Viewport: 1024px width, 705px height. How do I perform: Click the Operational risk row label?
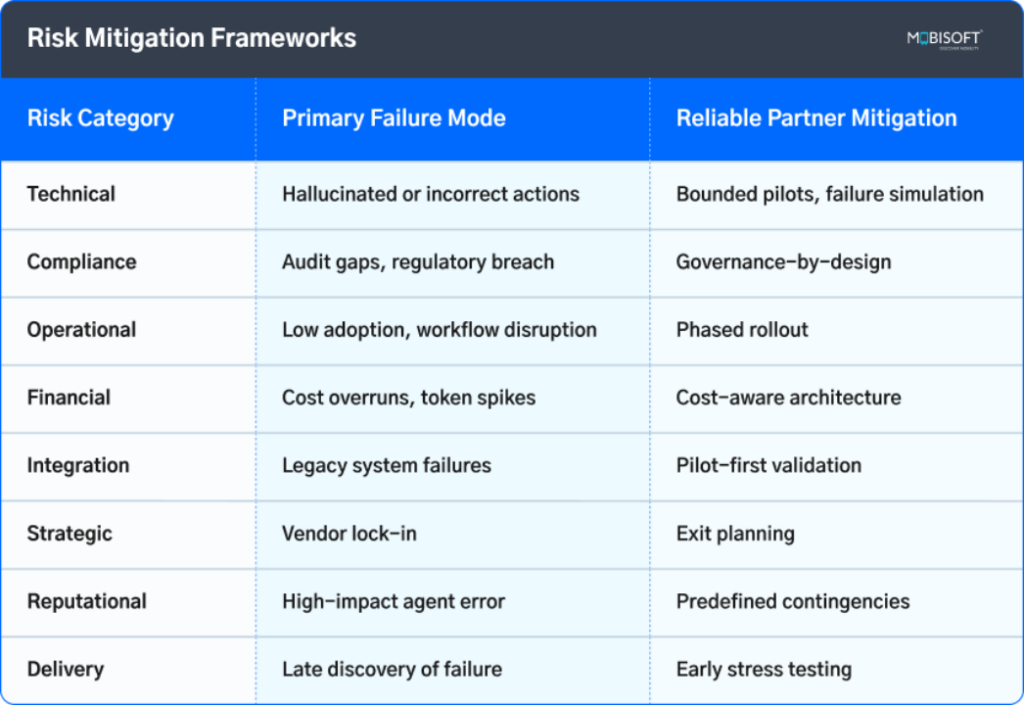click(82, 330)
